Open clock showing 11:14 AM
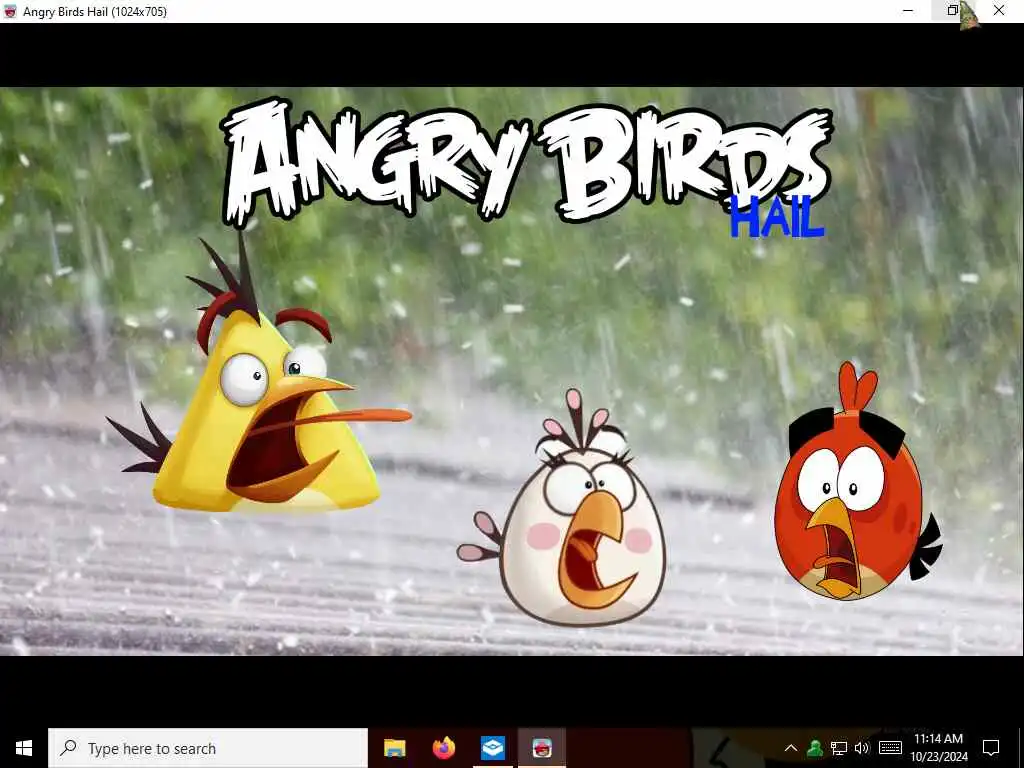 coord(938,748)
